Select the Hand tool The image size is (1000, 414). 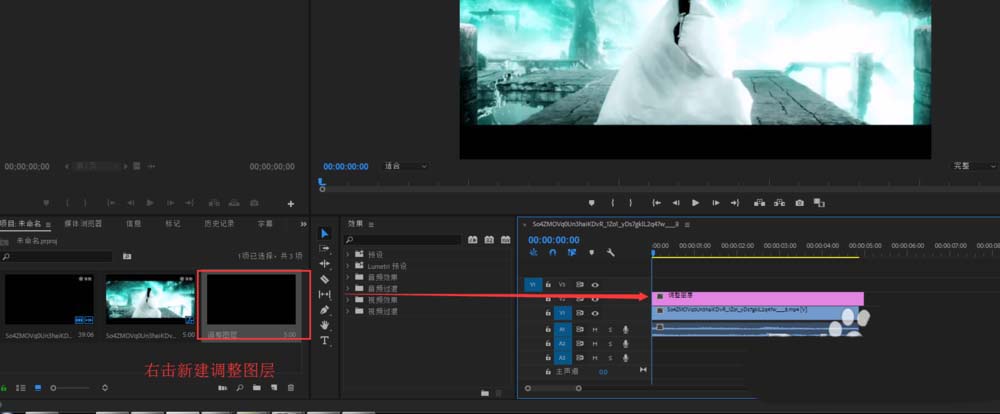[325, 325]
